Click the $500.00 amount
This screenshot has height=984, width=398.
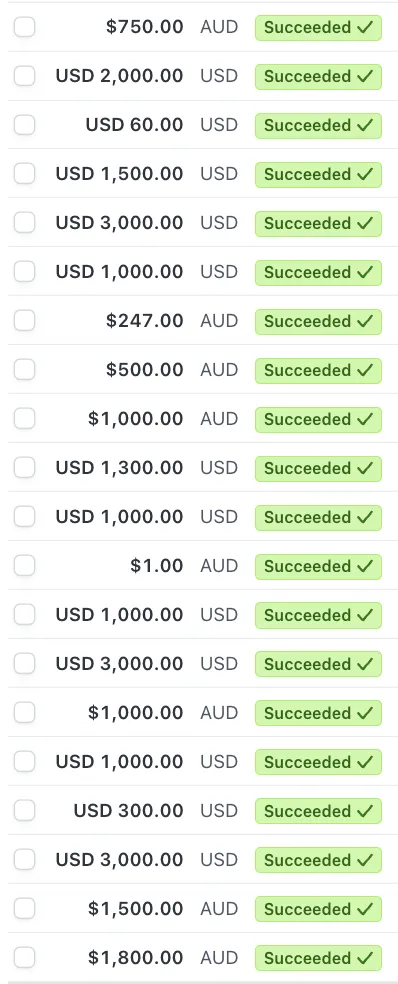(x=144, y=370)
